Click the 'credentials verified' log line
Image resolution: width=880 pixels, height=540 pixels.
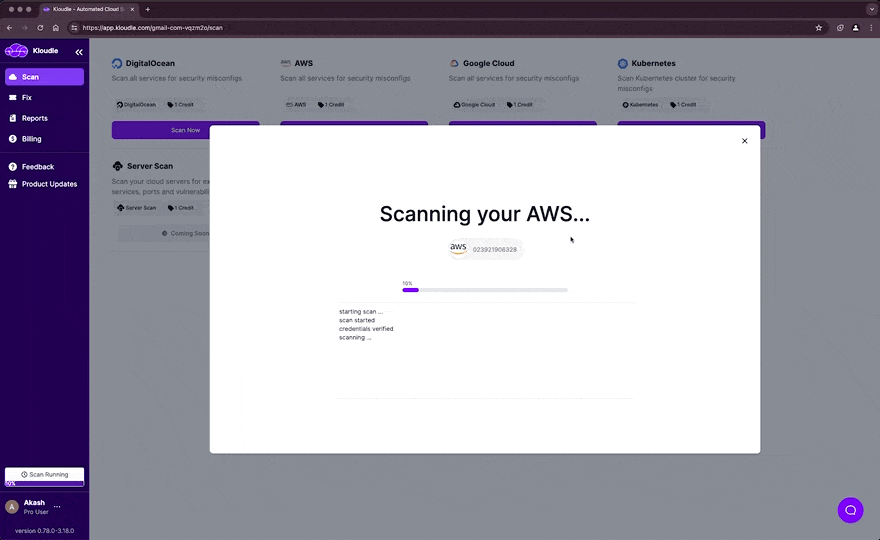pos(366,329)
